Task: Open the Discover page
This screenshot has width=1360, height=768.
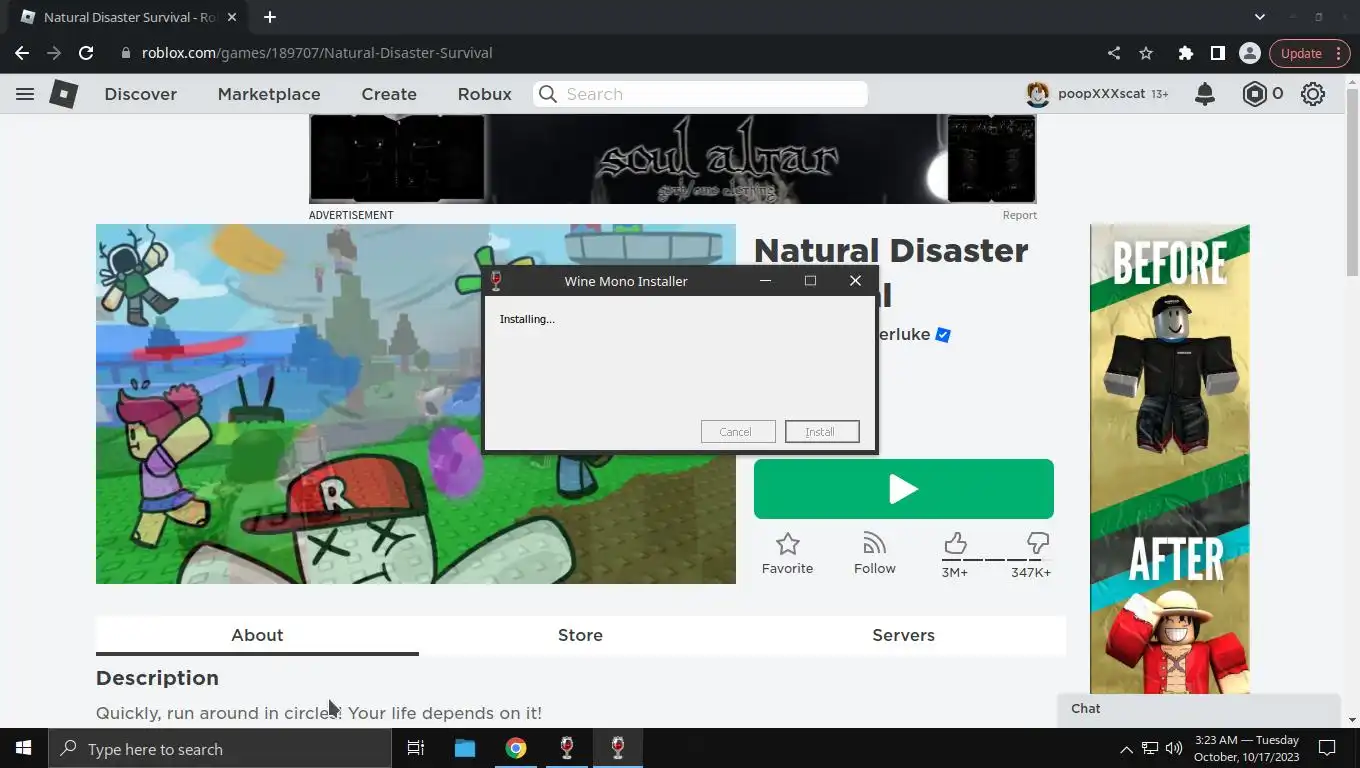Action: [141, 94]
